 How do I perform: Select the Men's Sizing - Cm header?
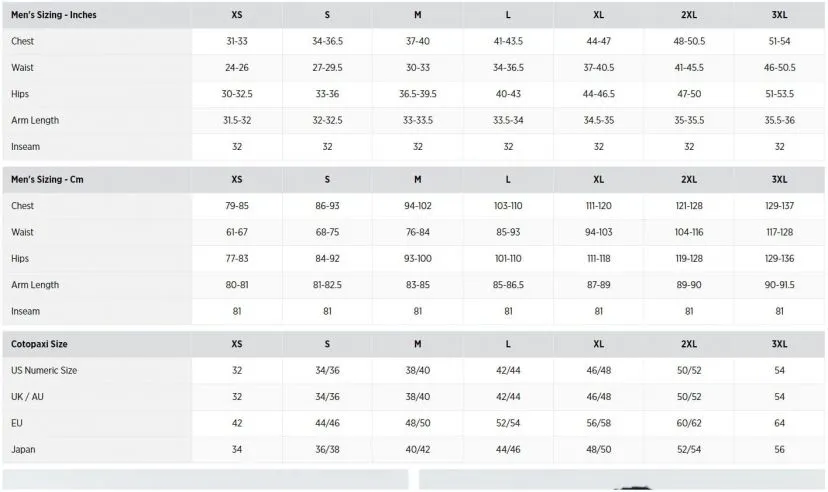[47, 179]
